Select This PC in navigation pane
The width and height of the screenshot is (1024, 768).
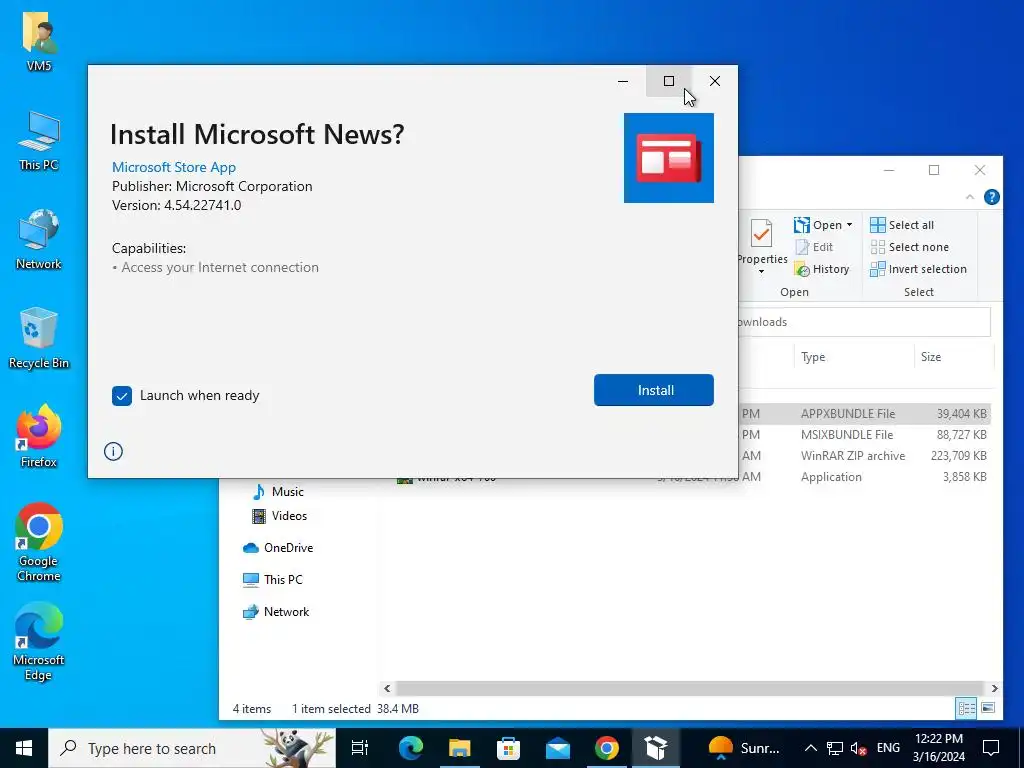click(272, 580)
